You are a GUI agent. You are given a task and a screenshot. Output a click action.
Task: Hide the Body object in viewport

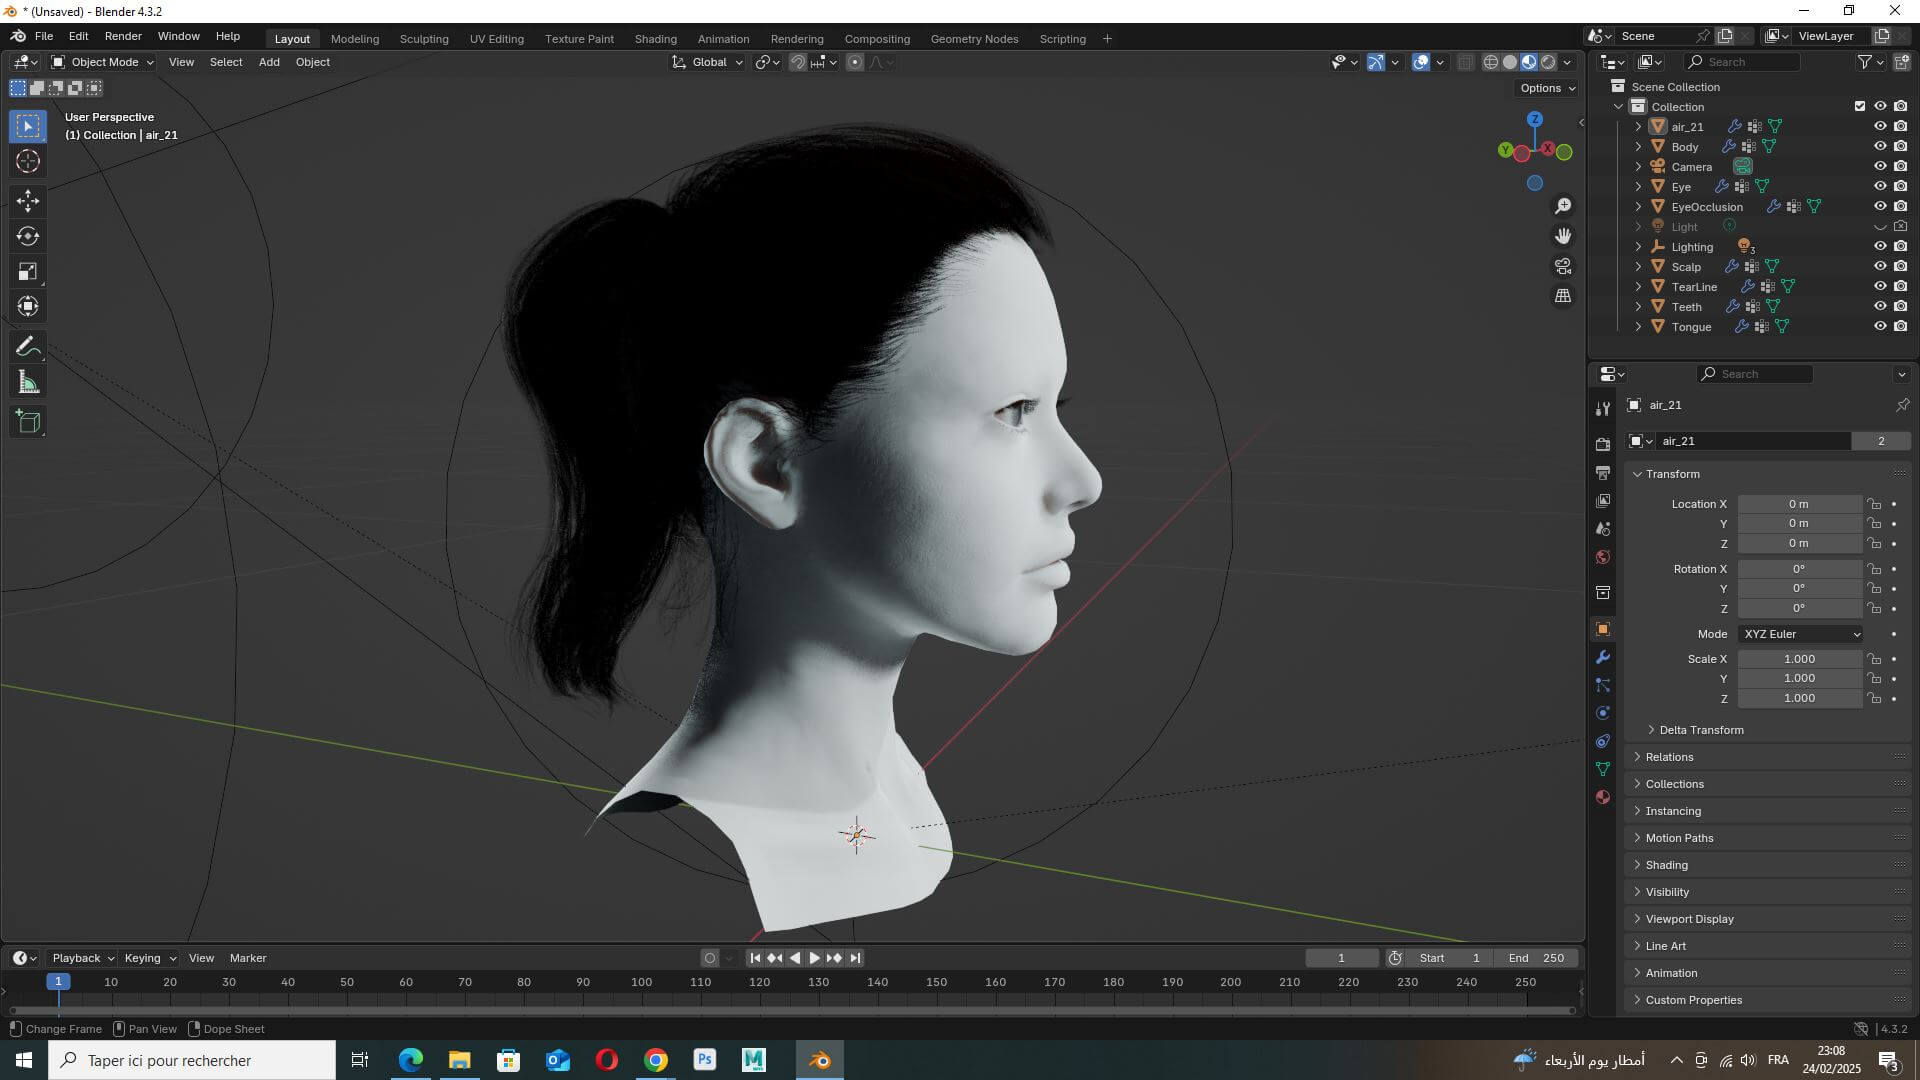[1880, 146]
